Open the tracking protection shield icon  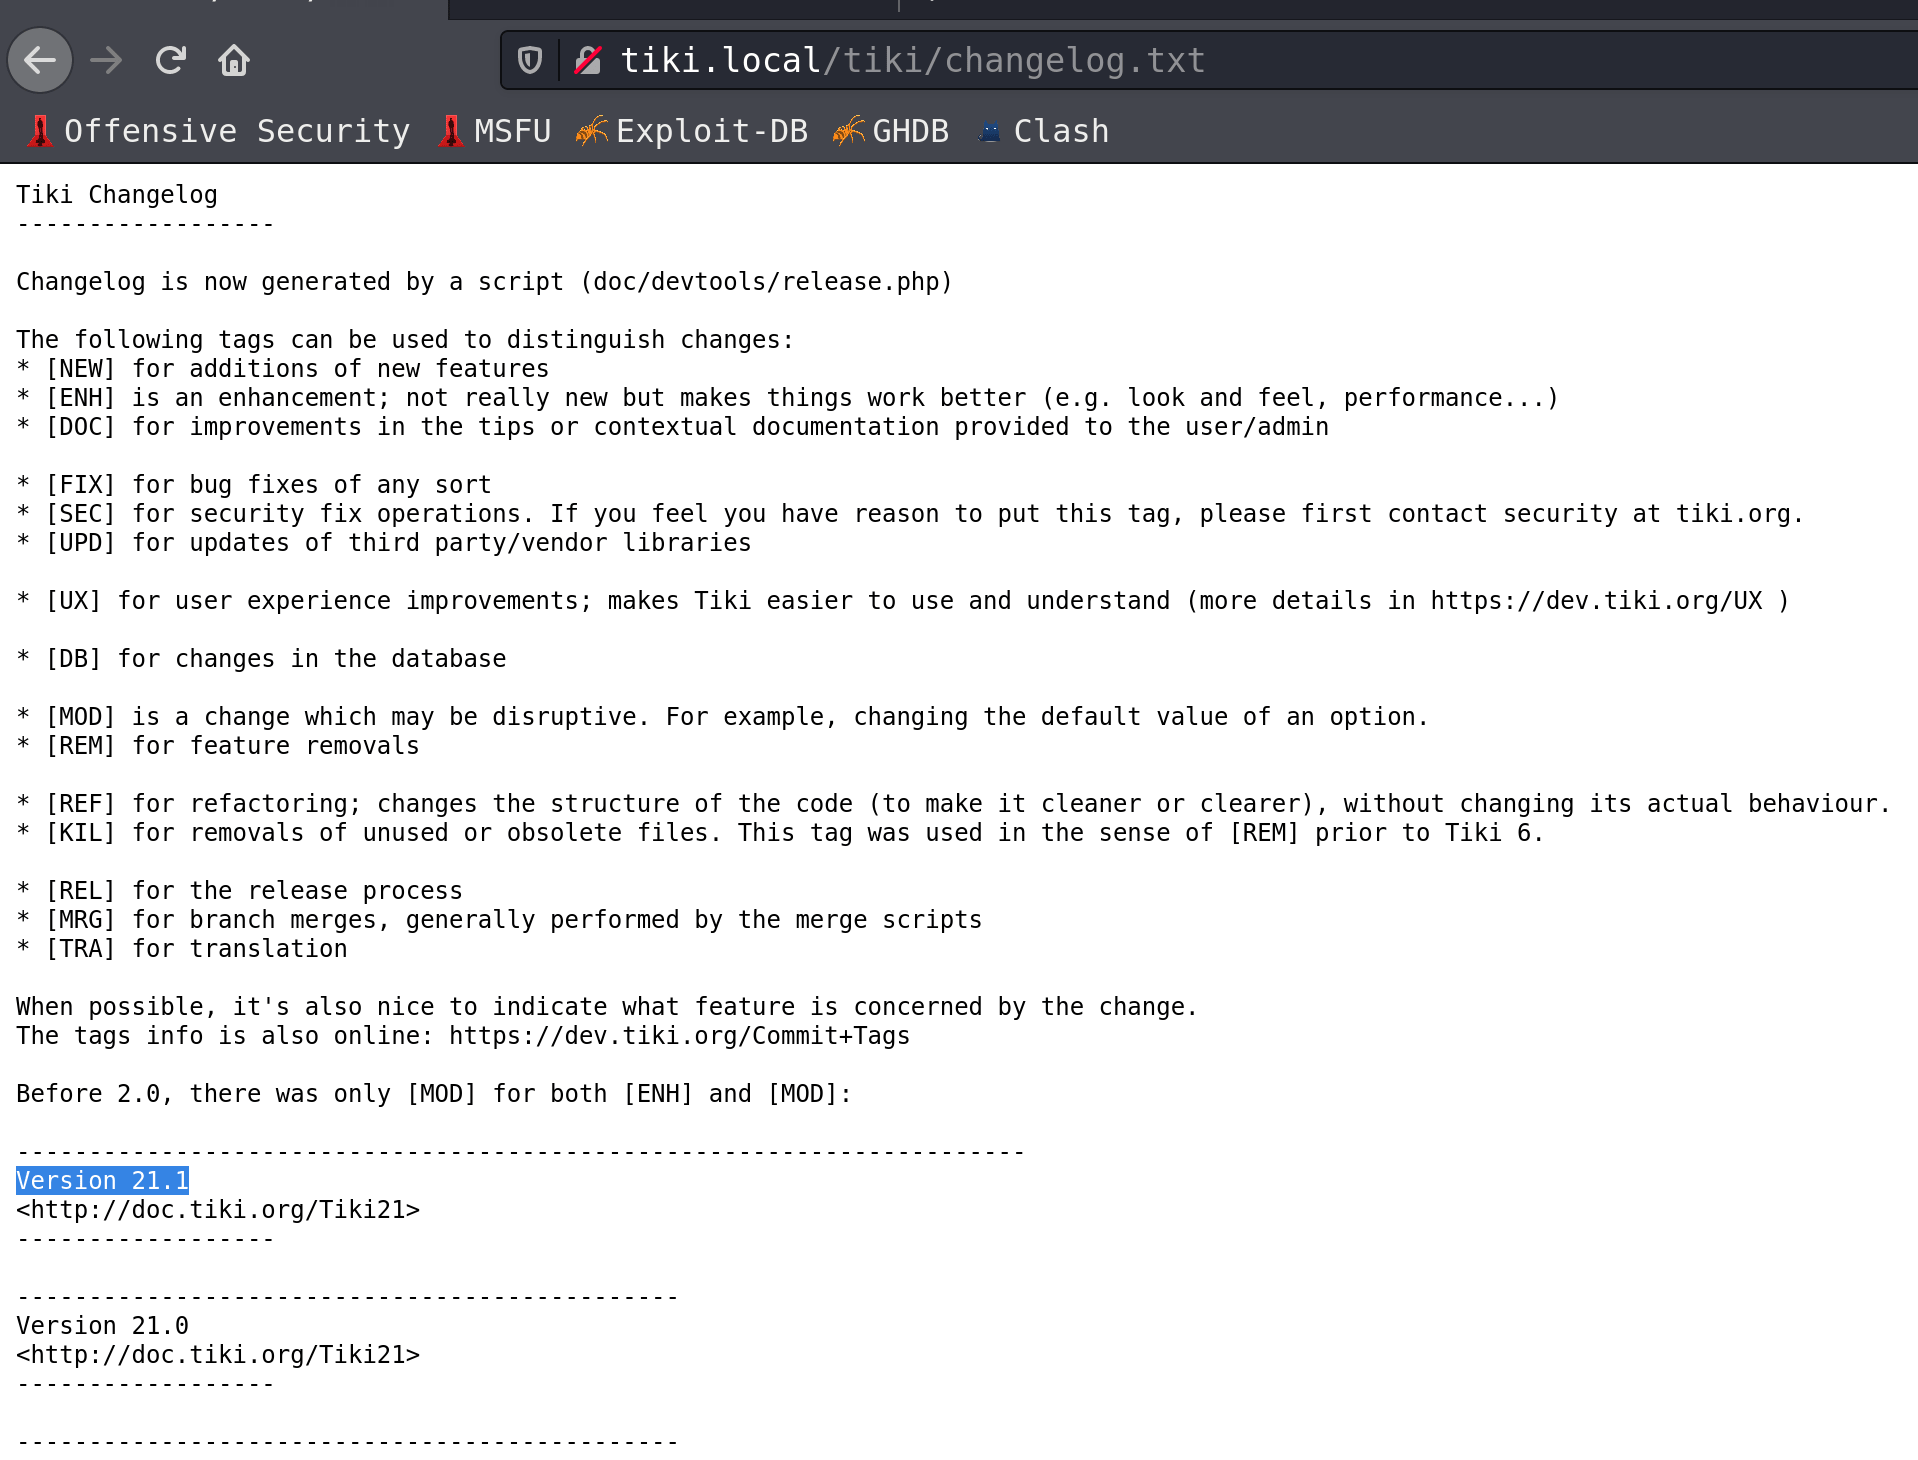(530, 61)
